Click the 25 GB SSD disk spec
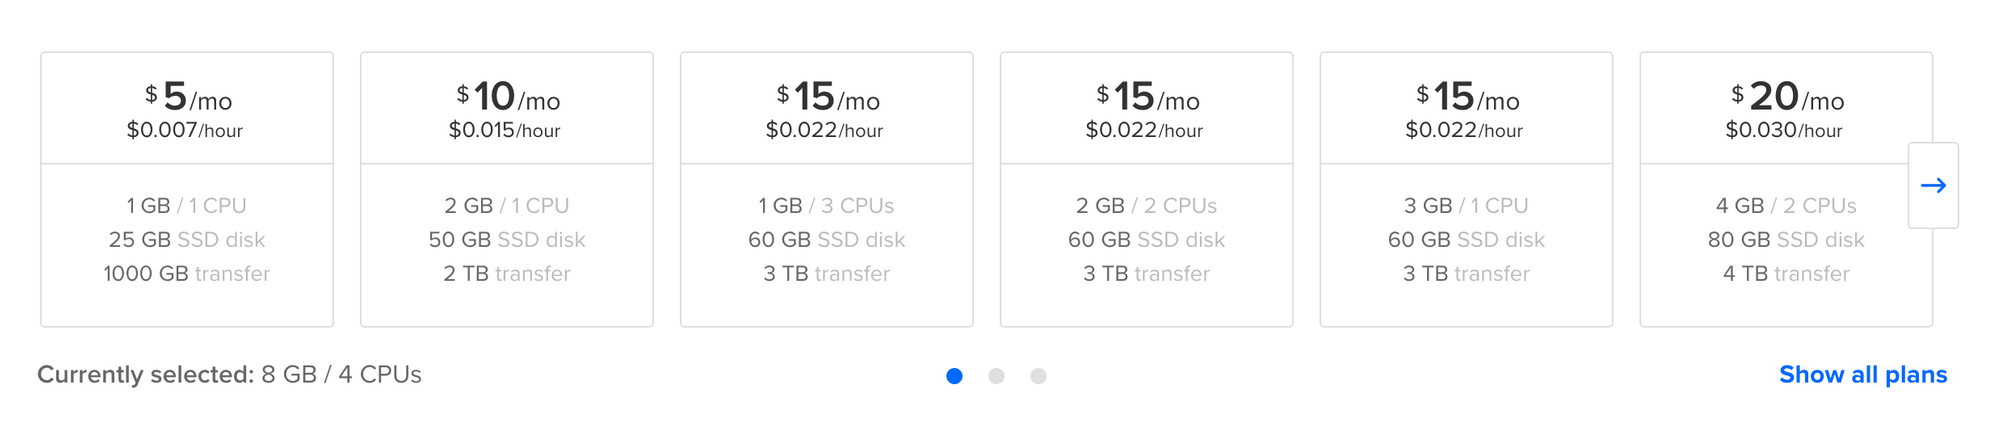 click(187, 240)
